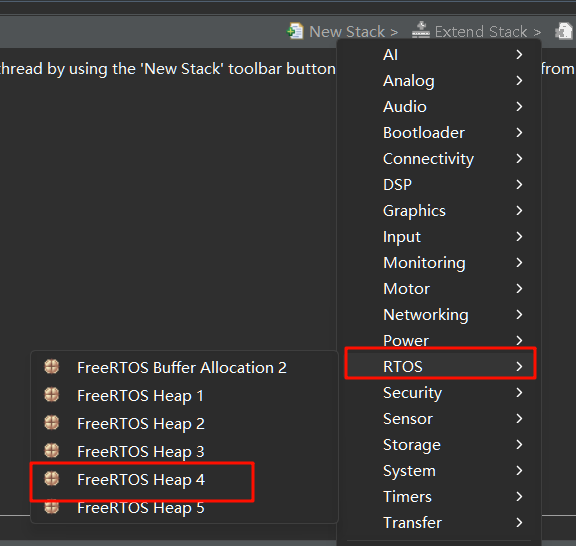576x546 pixels.
Task: Click the FreeRTOS Heap 1 icon
Action: click(51, 395)
